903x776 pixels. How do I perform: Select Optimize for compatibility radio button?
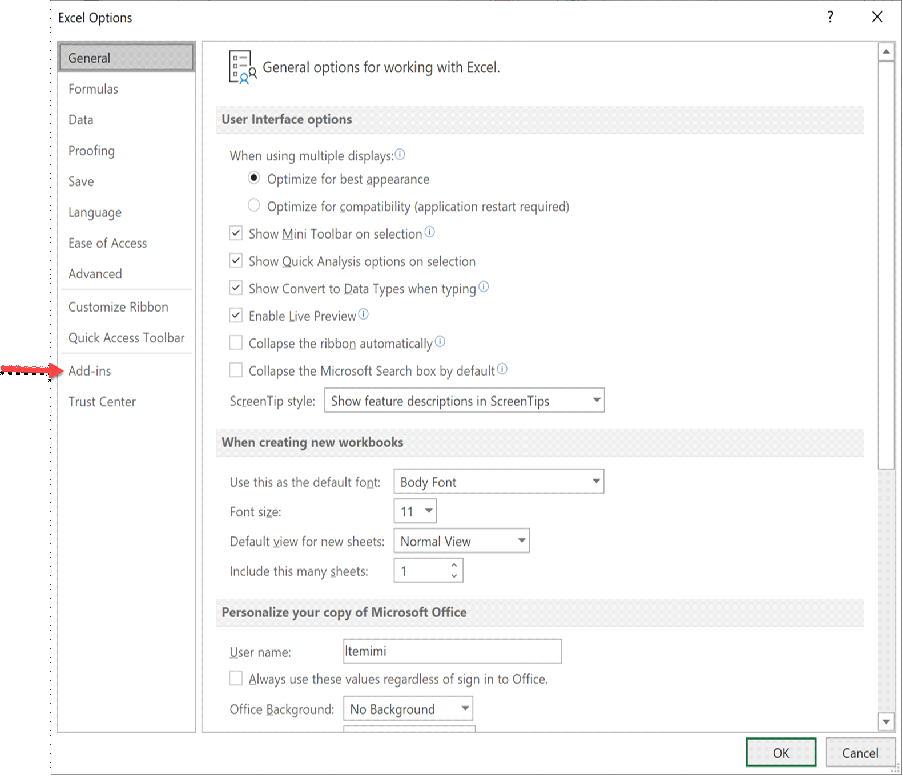tap(253, 206)
